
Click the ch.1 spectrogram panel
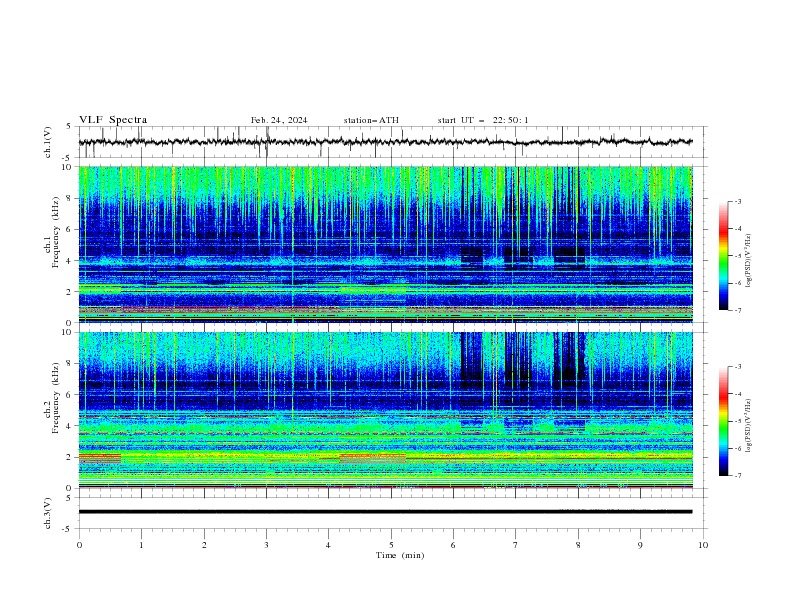point(386,244)
